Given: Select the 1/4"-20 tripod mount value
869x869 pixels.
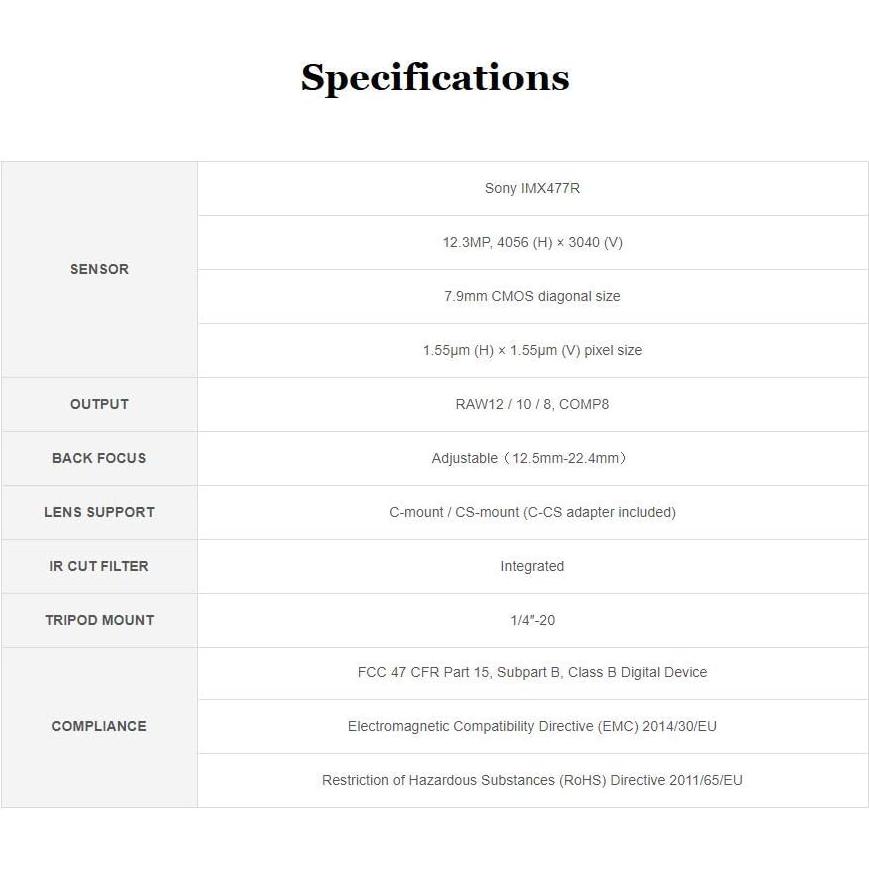Looking at the screenshot, I should (x=532, y=620).
